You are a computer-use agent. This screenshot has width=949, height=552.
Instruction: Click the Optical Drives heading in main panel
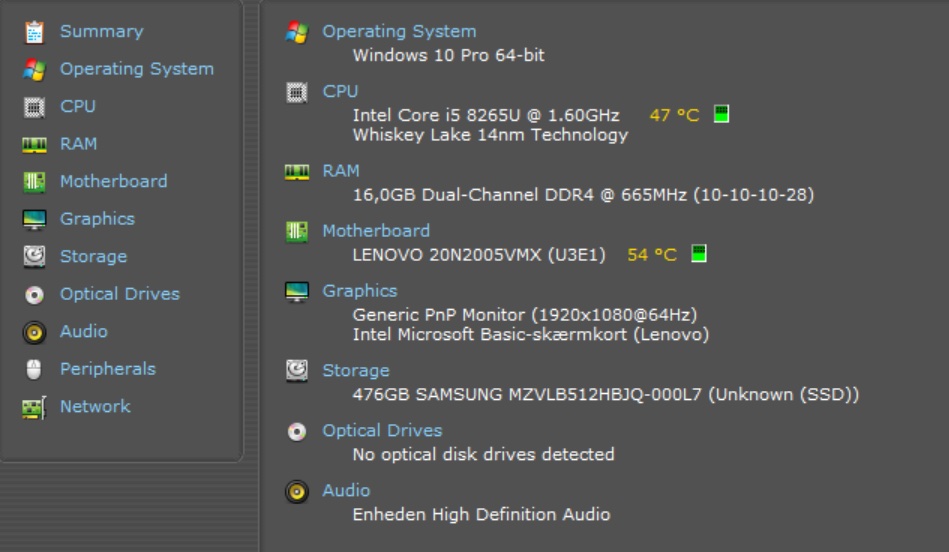coord(382,431)
